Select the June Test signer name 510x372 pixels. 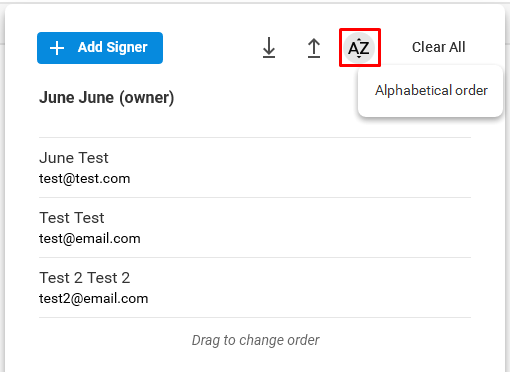[74, 158]
